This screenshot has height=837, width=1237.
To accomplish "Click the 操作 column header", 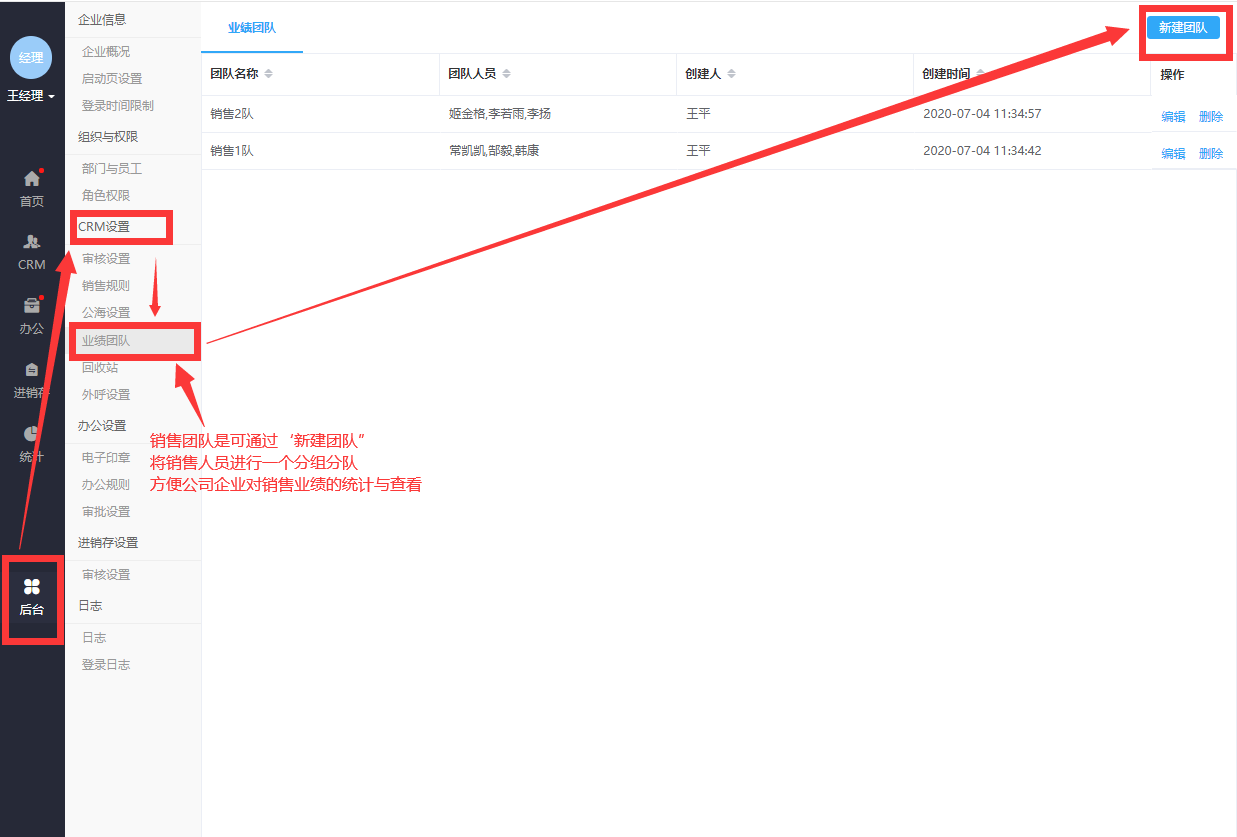I will pos(1172,75).
